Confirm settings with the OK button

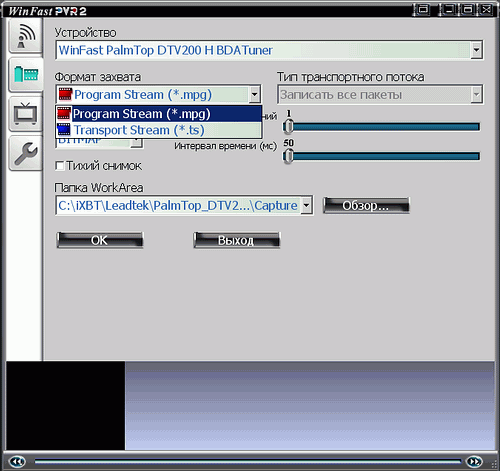coord(100,240)
